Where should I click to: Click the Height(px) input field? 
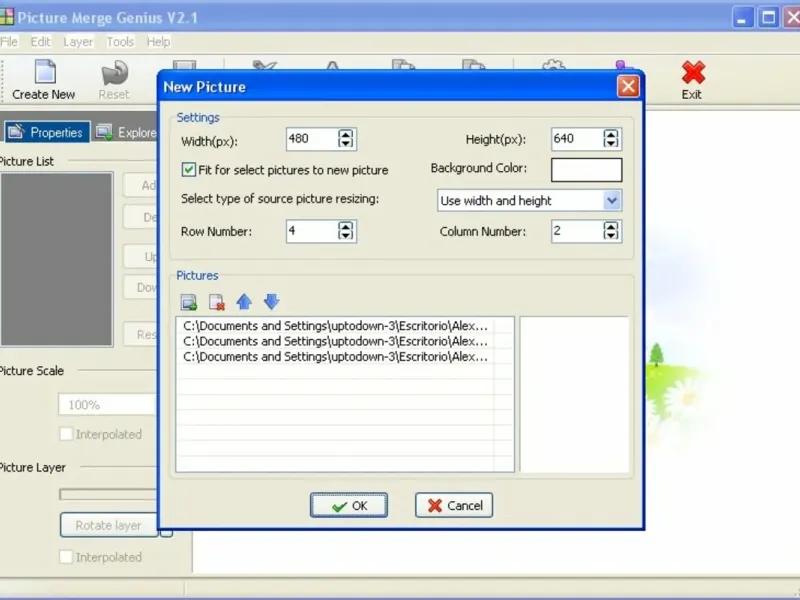[x=577, y=139]
